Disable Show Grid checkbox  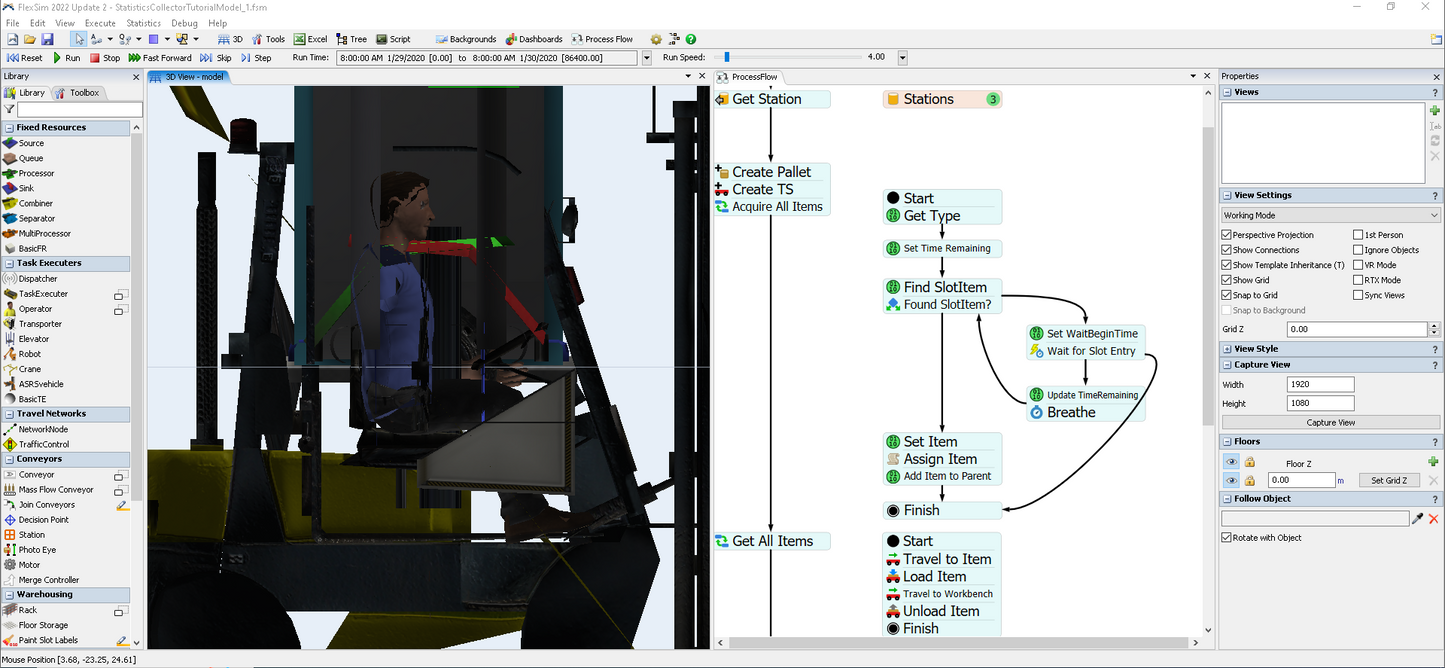1227,280
